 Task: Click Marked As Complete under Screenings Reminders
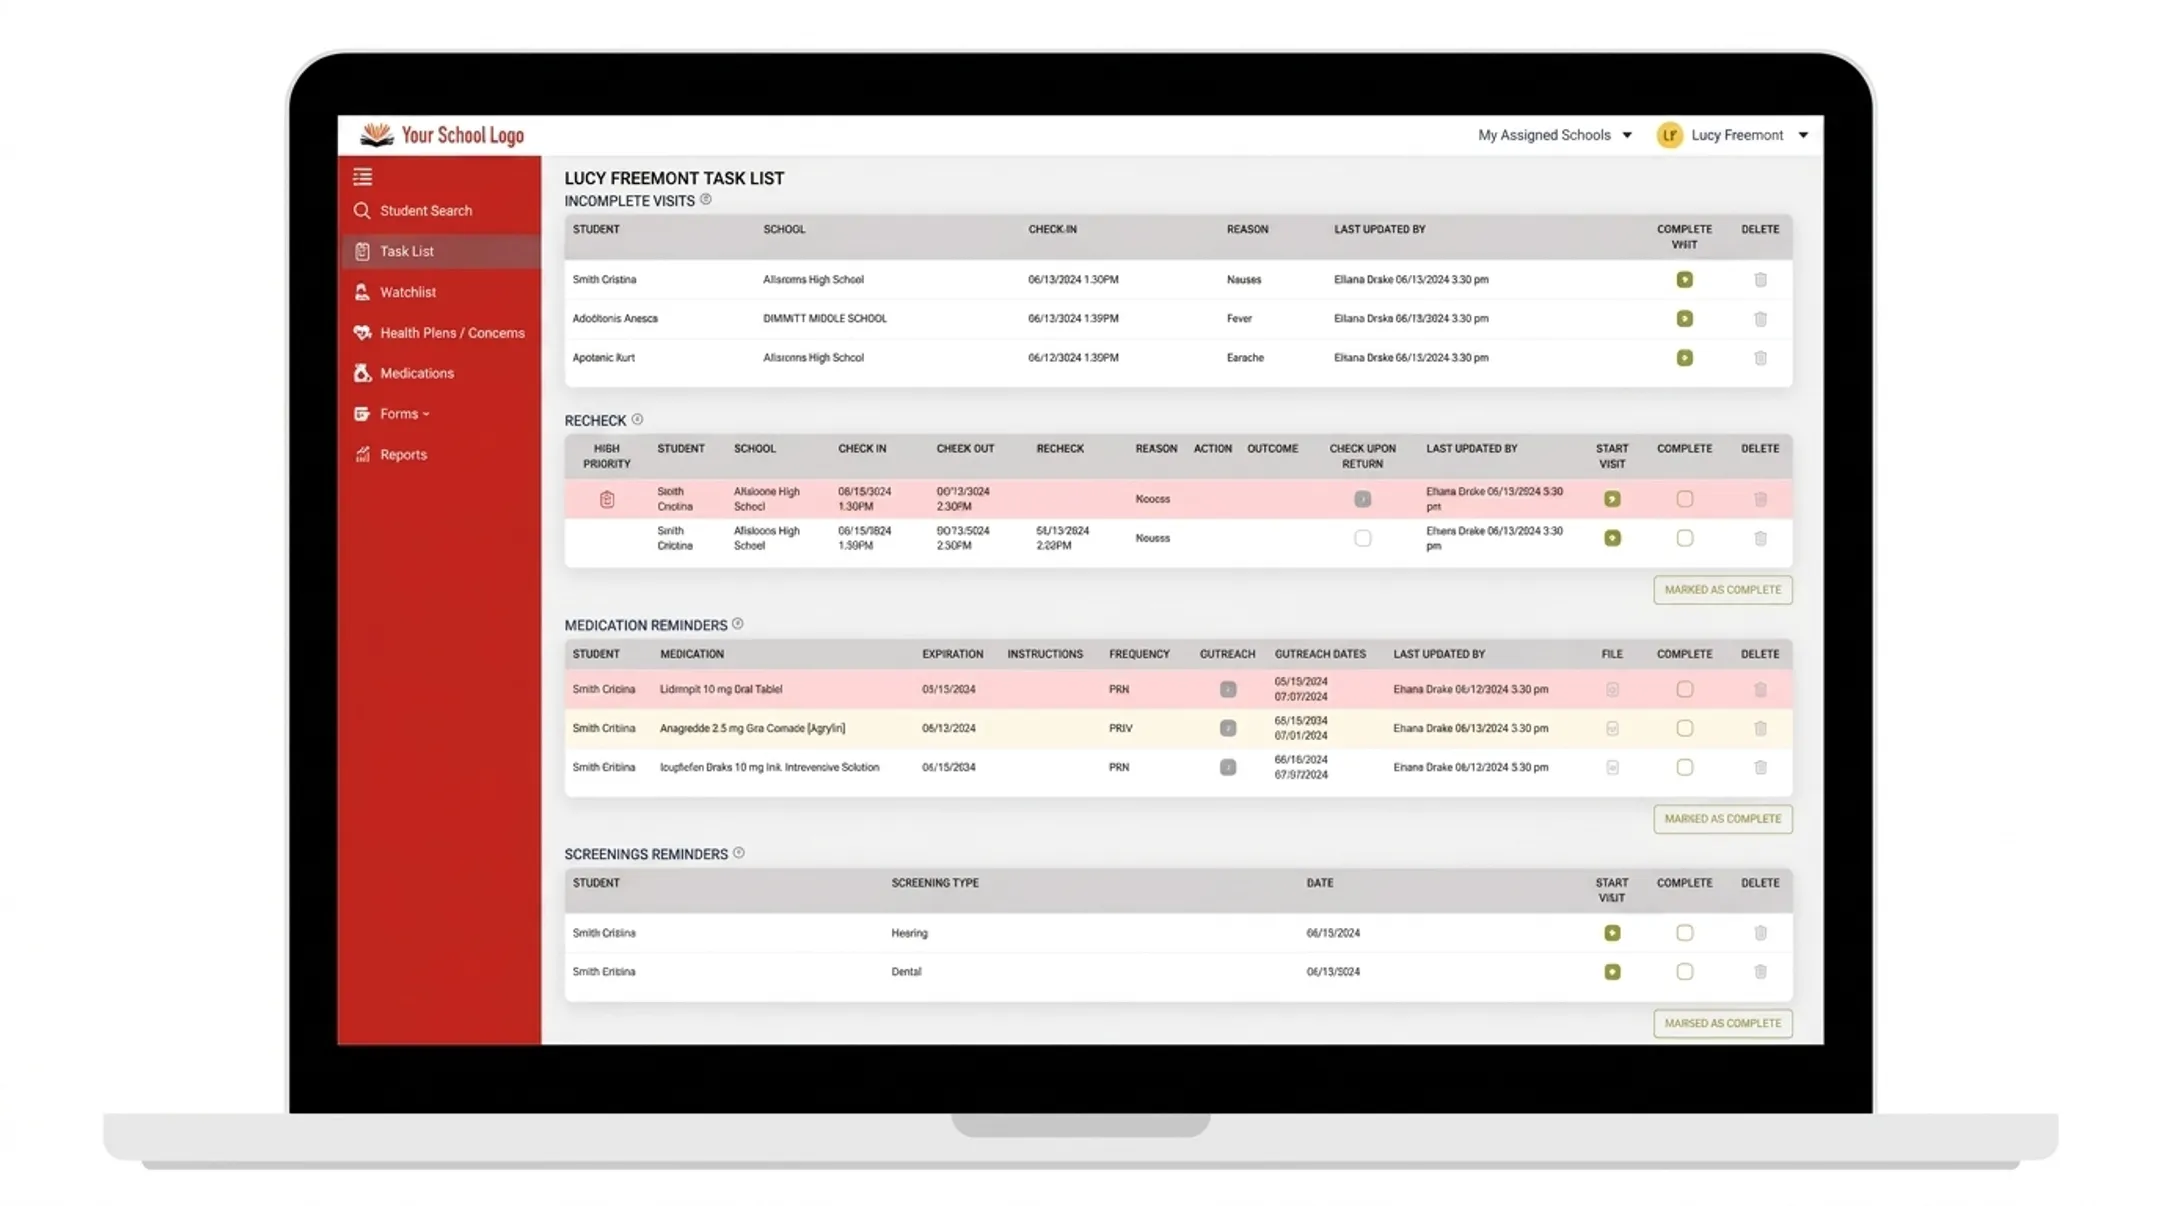click(1722, 1024)
